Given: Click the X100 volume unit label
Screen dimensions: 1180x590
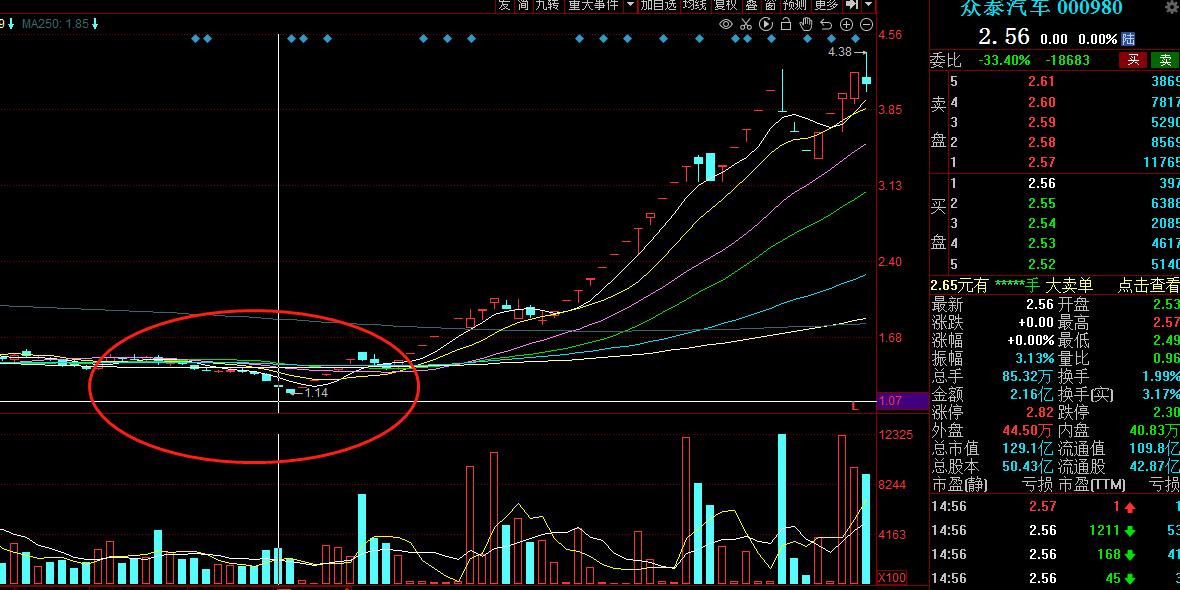Looking at the screenshot, I should click(893, 577).
